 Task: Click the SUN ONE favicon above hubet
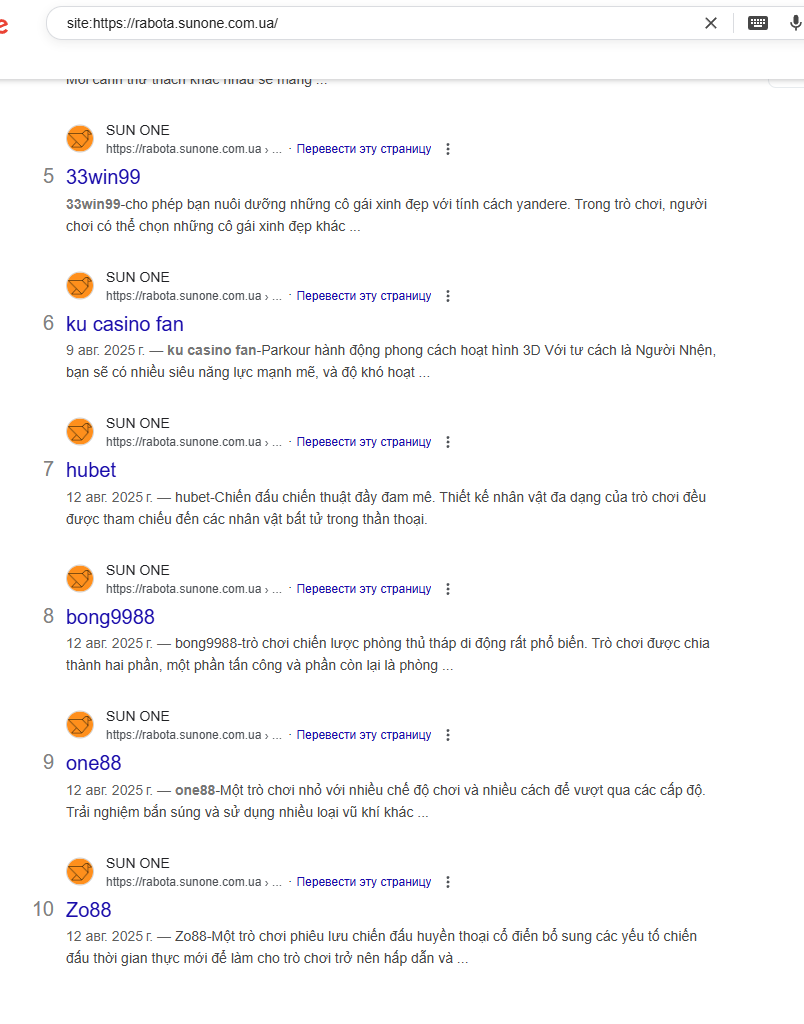coord(80,432)
